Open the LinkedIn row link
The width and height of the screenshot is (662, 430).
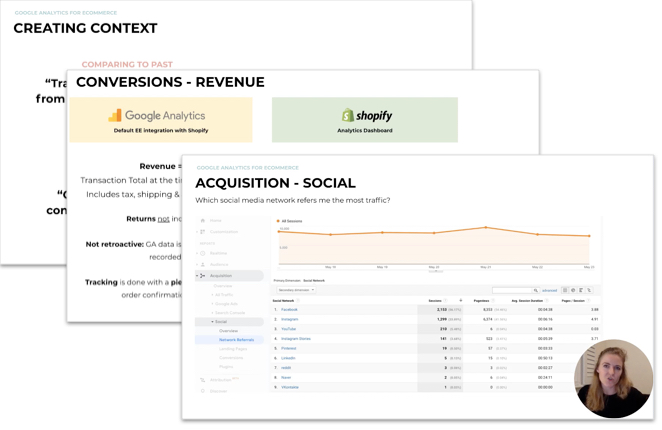pyautogui.click(x=288, y=358)
